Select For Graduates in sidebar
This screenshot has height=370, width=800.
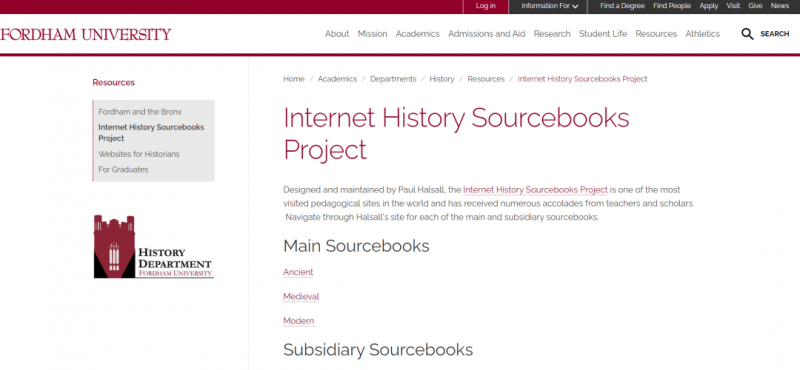coord(123,169)
